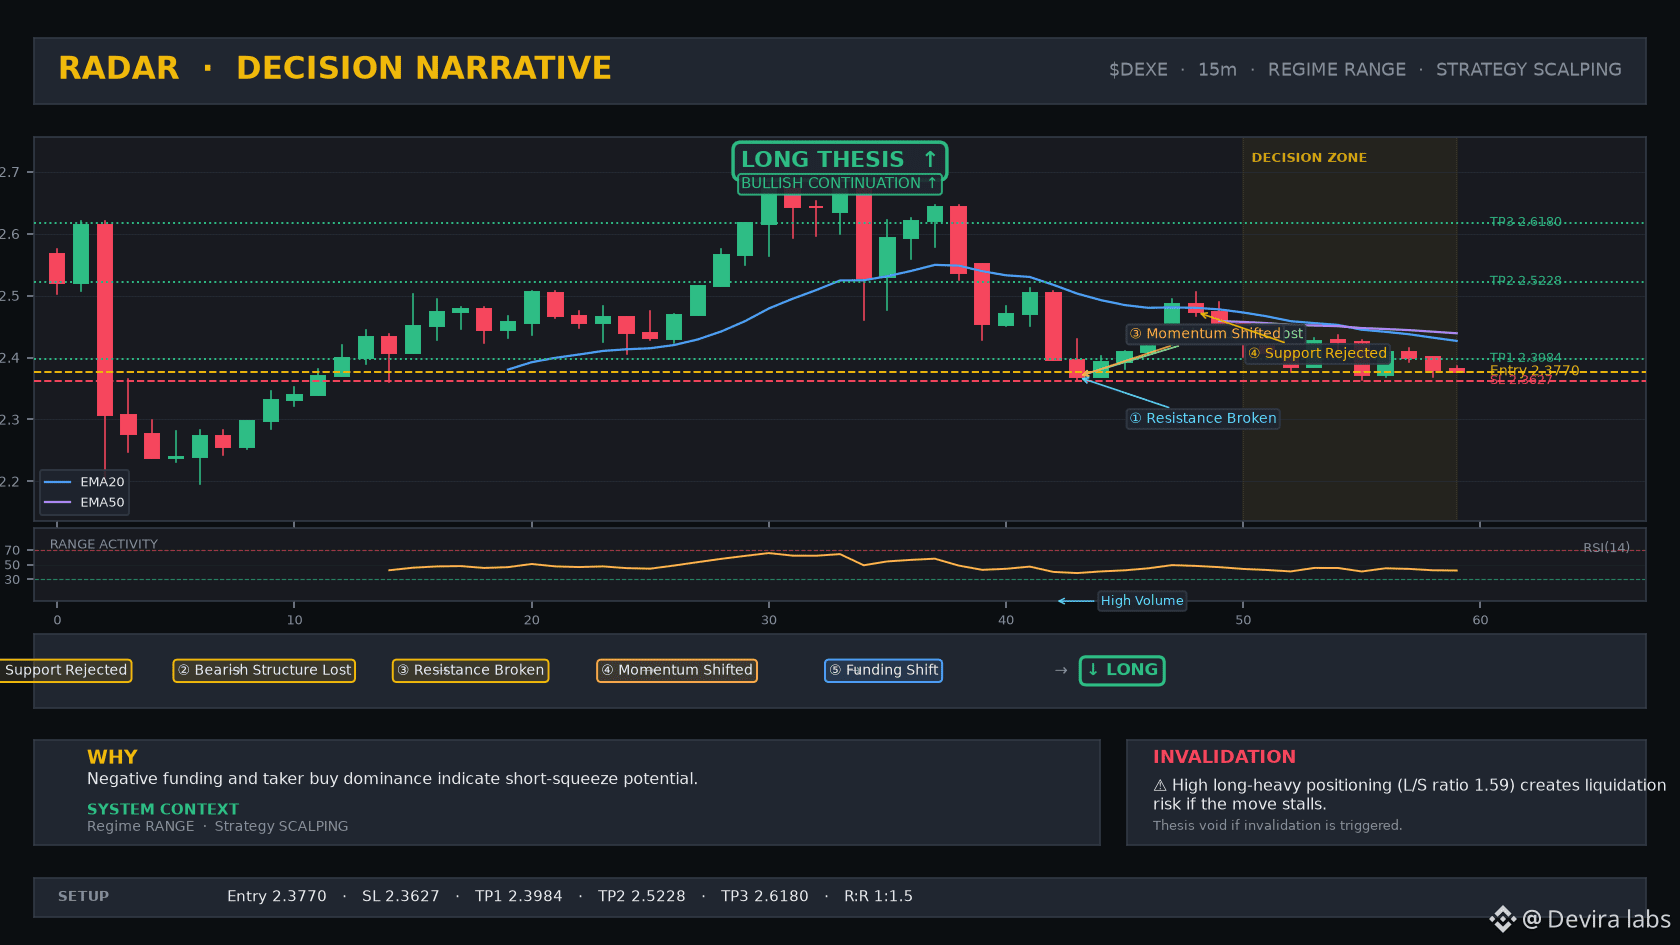Click the RSI(14) indicator label
Image resolution: width=1680 pixels, height=945 pixels.
[1606, 548]
